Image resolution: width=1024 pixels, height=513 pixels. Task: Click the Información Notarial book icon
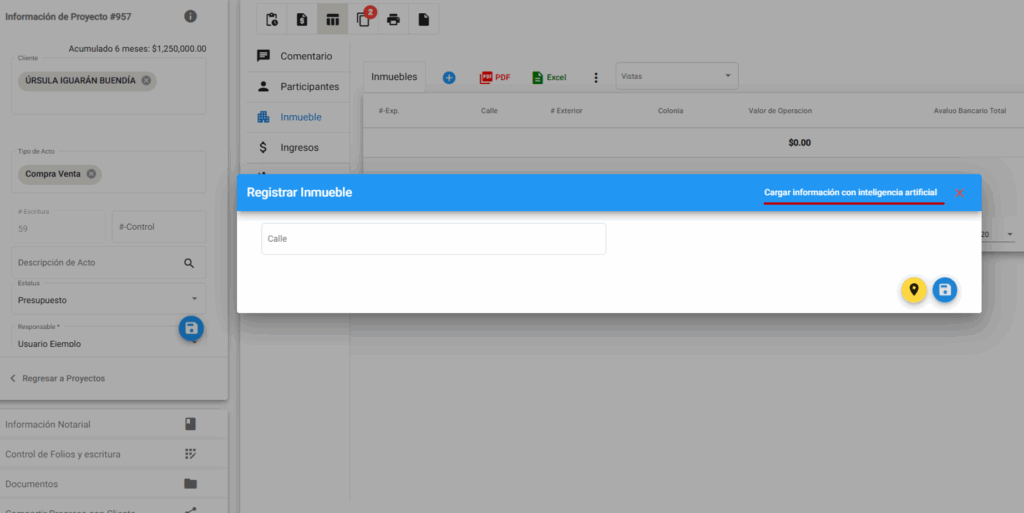(x=191, y=424)
